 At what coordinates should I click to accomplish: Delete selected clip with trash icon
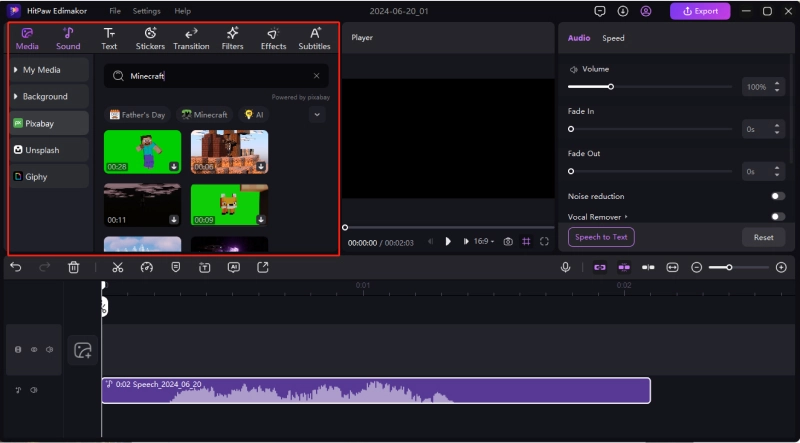(x=73, y=267)
